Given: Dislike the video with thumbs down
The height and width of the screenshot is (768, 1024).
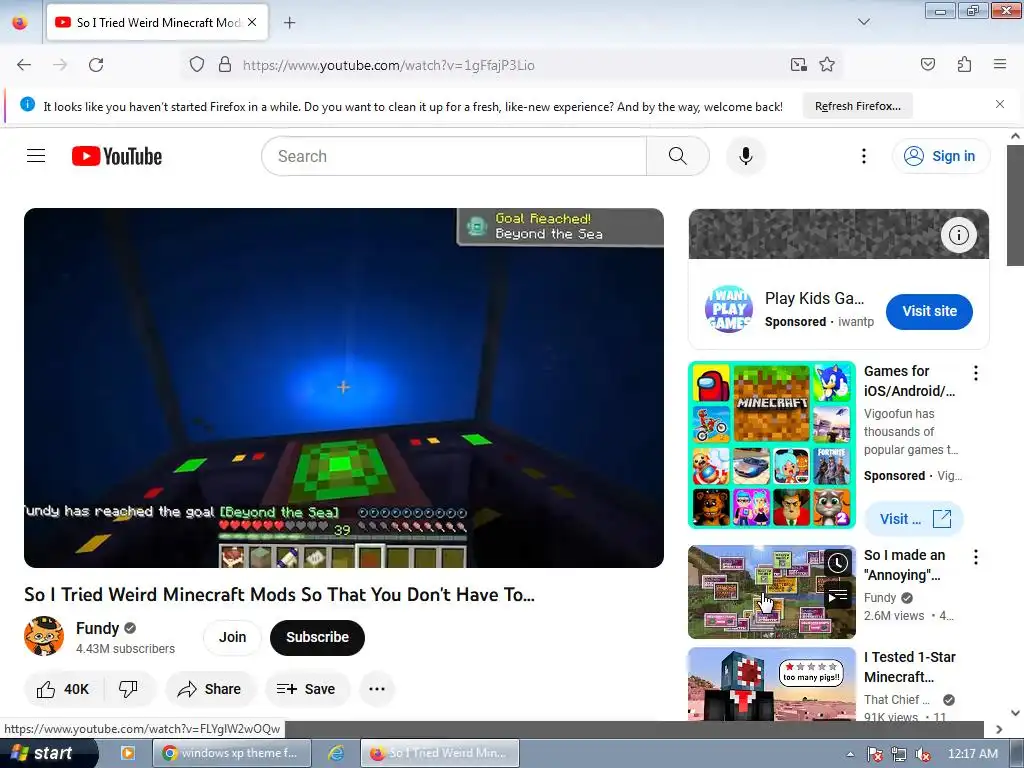Looking at the screenshot, I should (x=129, y=689).
